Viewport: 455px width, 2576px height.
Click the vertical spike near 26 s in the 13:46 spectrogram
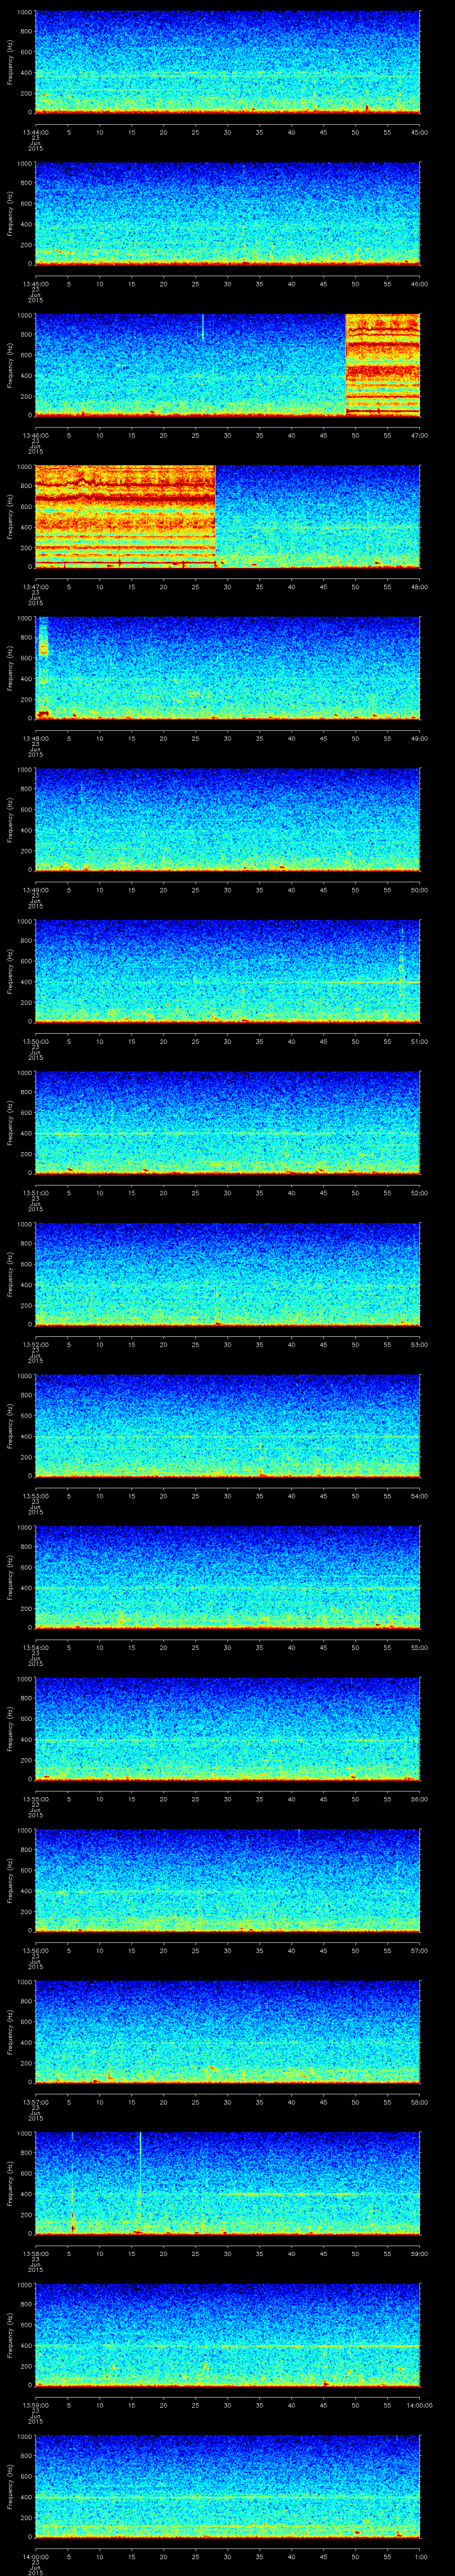(203, 327)
